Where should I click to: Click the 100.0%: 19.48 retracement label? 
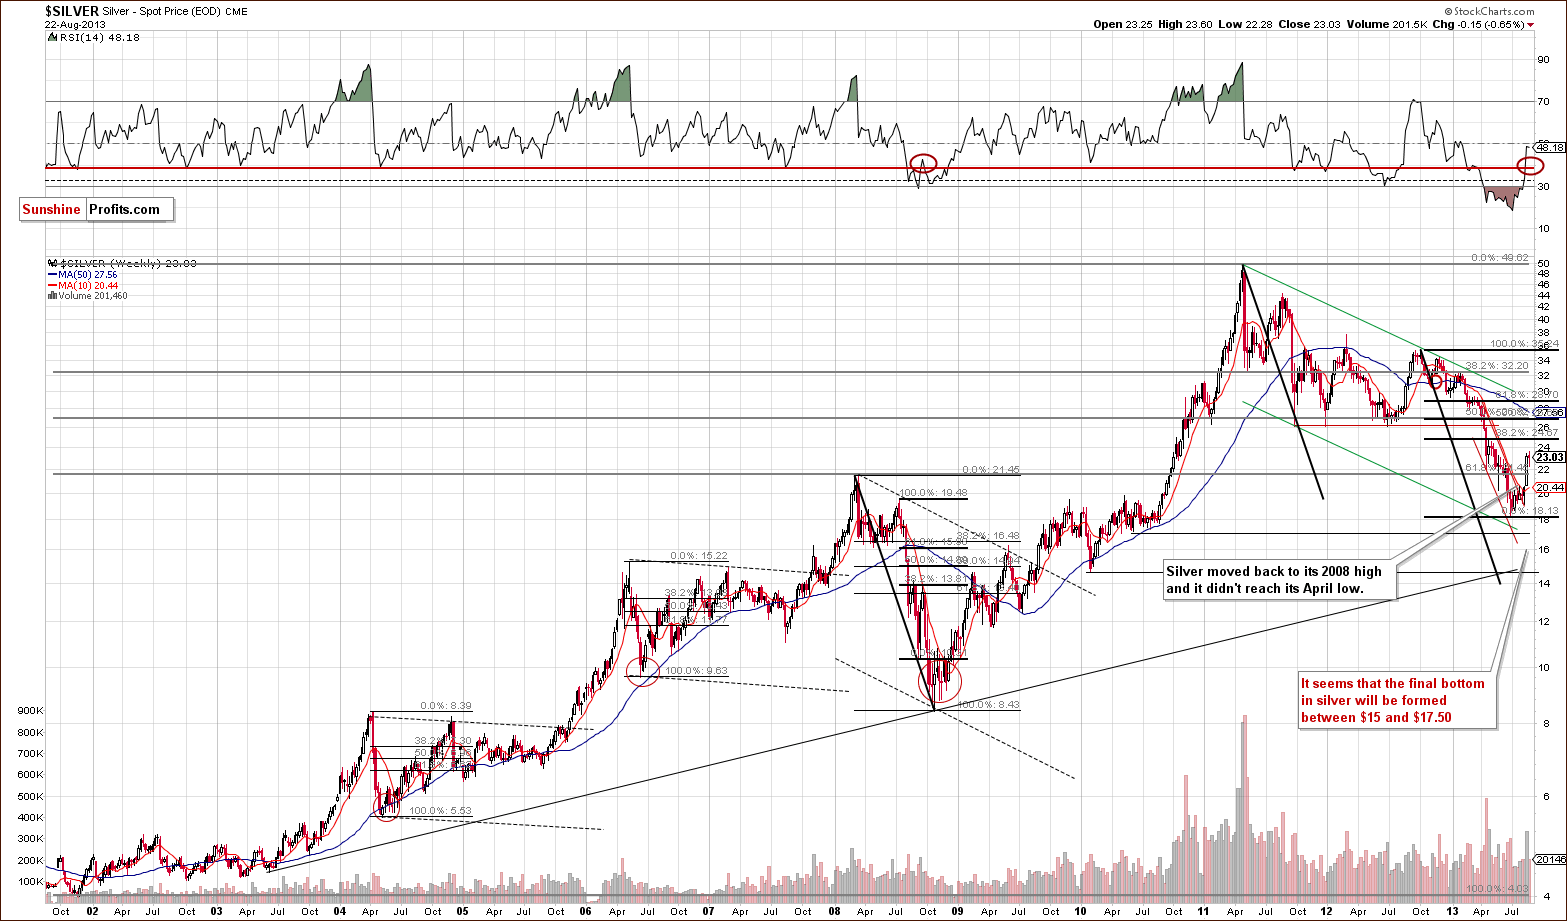(934, 492)
